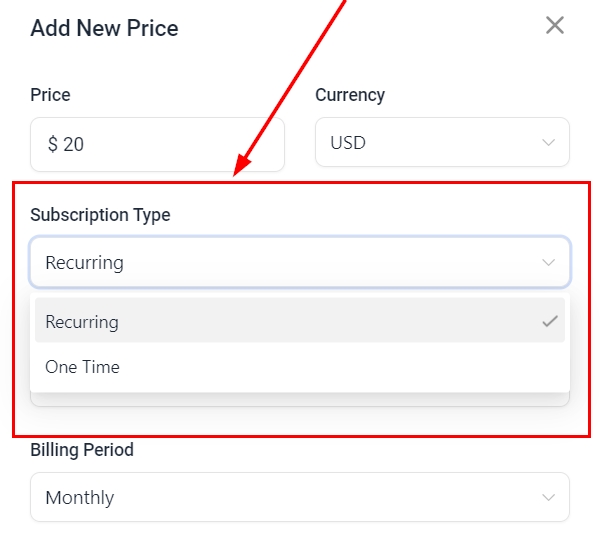This screenshot has width=600, height=554.
Task: Click the chevron arrow in the Currency field
Action: pos(548,143)
